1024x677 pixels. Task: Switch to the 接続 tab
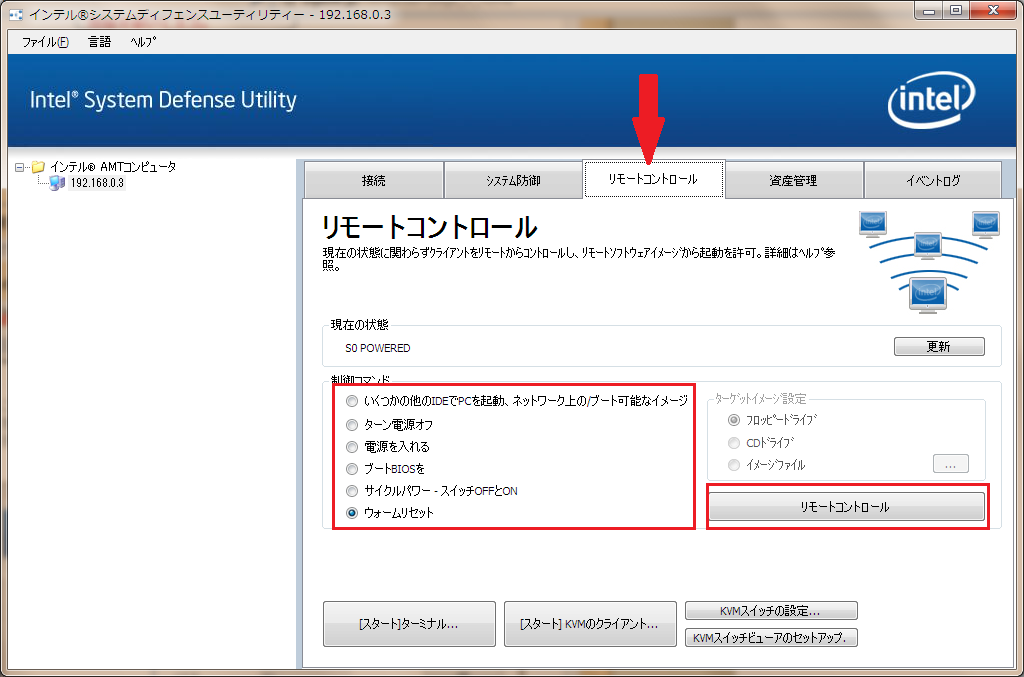374,180
